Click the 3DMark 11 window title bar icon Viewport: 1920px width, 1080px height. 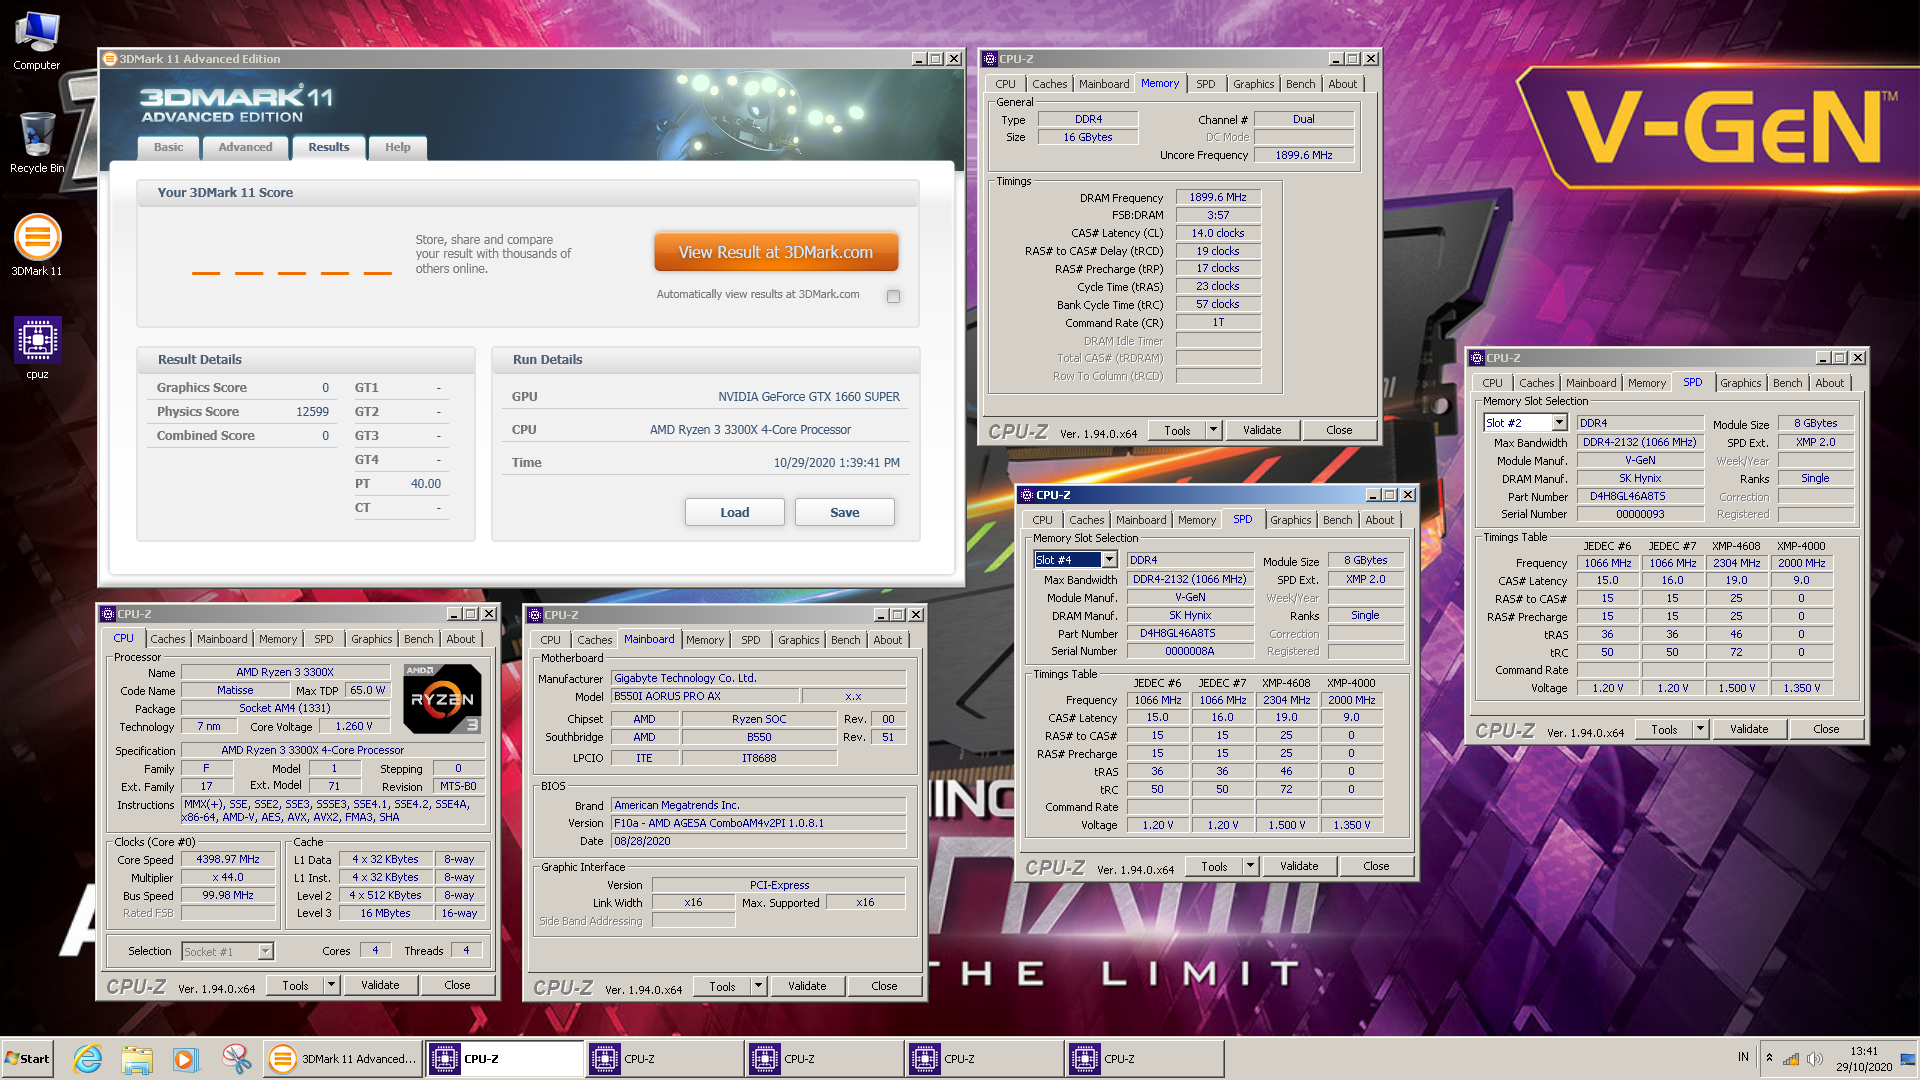tap(110, 59)
